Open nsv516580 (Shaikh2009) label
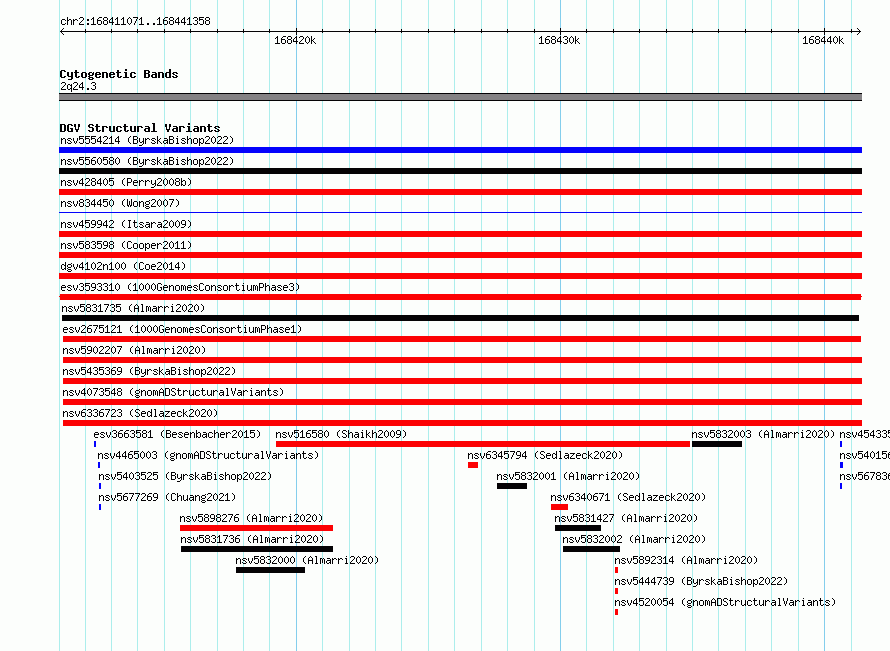 [341, 434]
